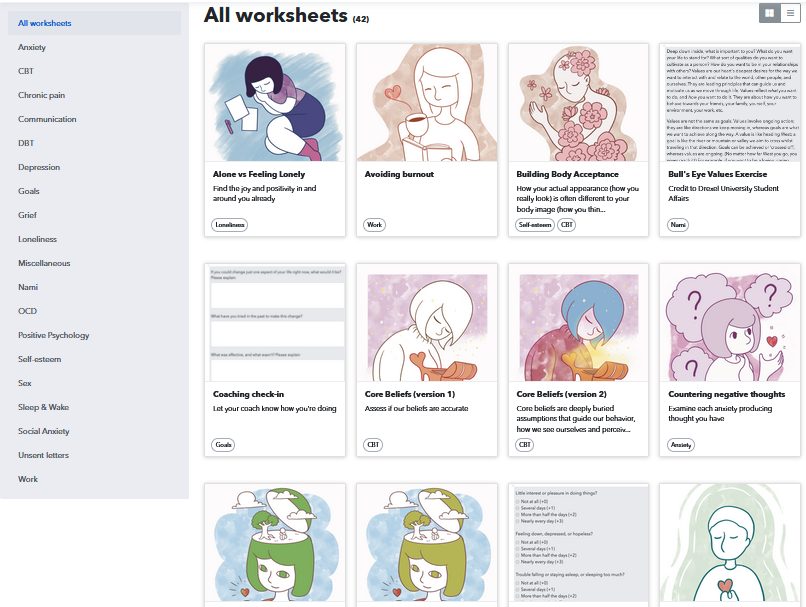Image resolution: width=806 pixels, height=607 pixels.
Task: Switch to grid view icon
Action: (x=770, y=13)
